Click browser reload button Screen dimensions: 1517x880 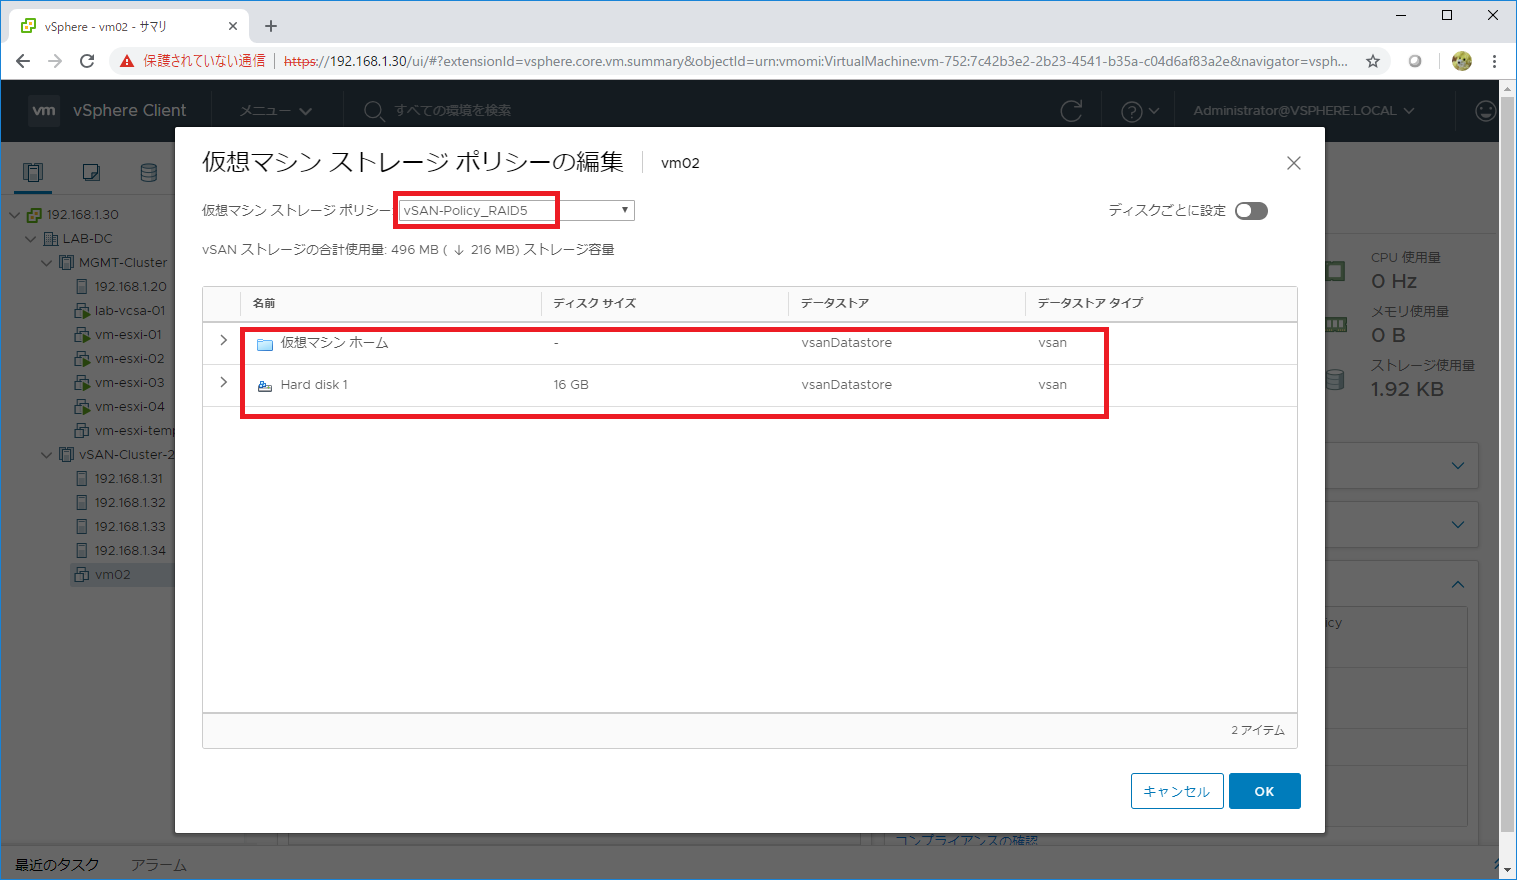[87, 61]
